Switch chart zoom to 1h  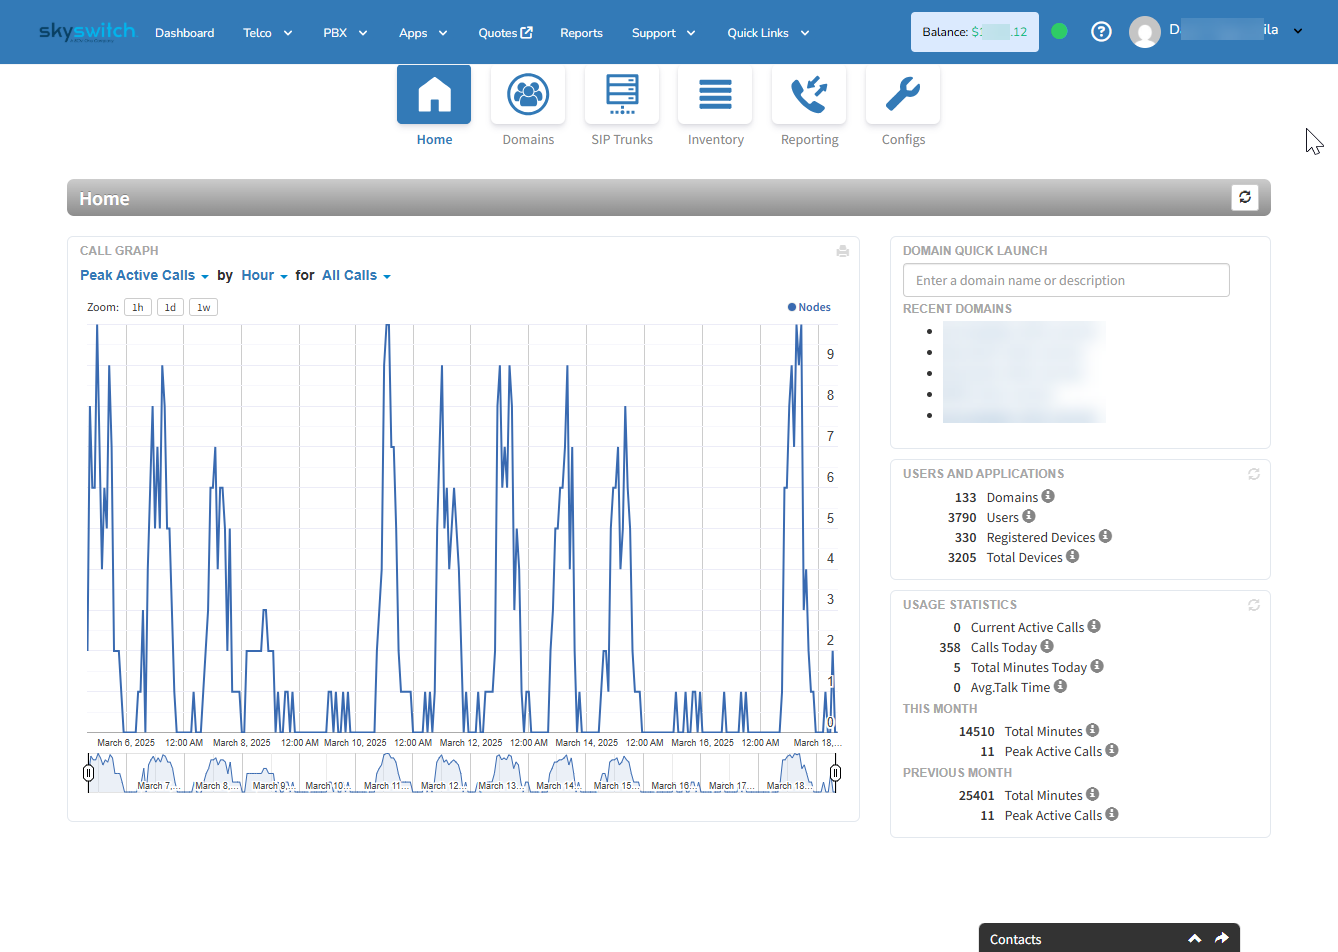tap(137, 307)
